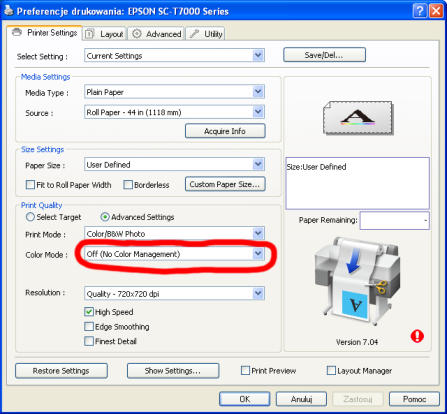Click the Save/Del... button

[324, 55]
